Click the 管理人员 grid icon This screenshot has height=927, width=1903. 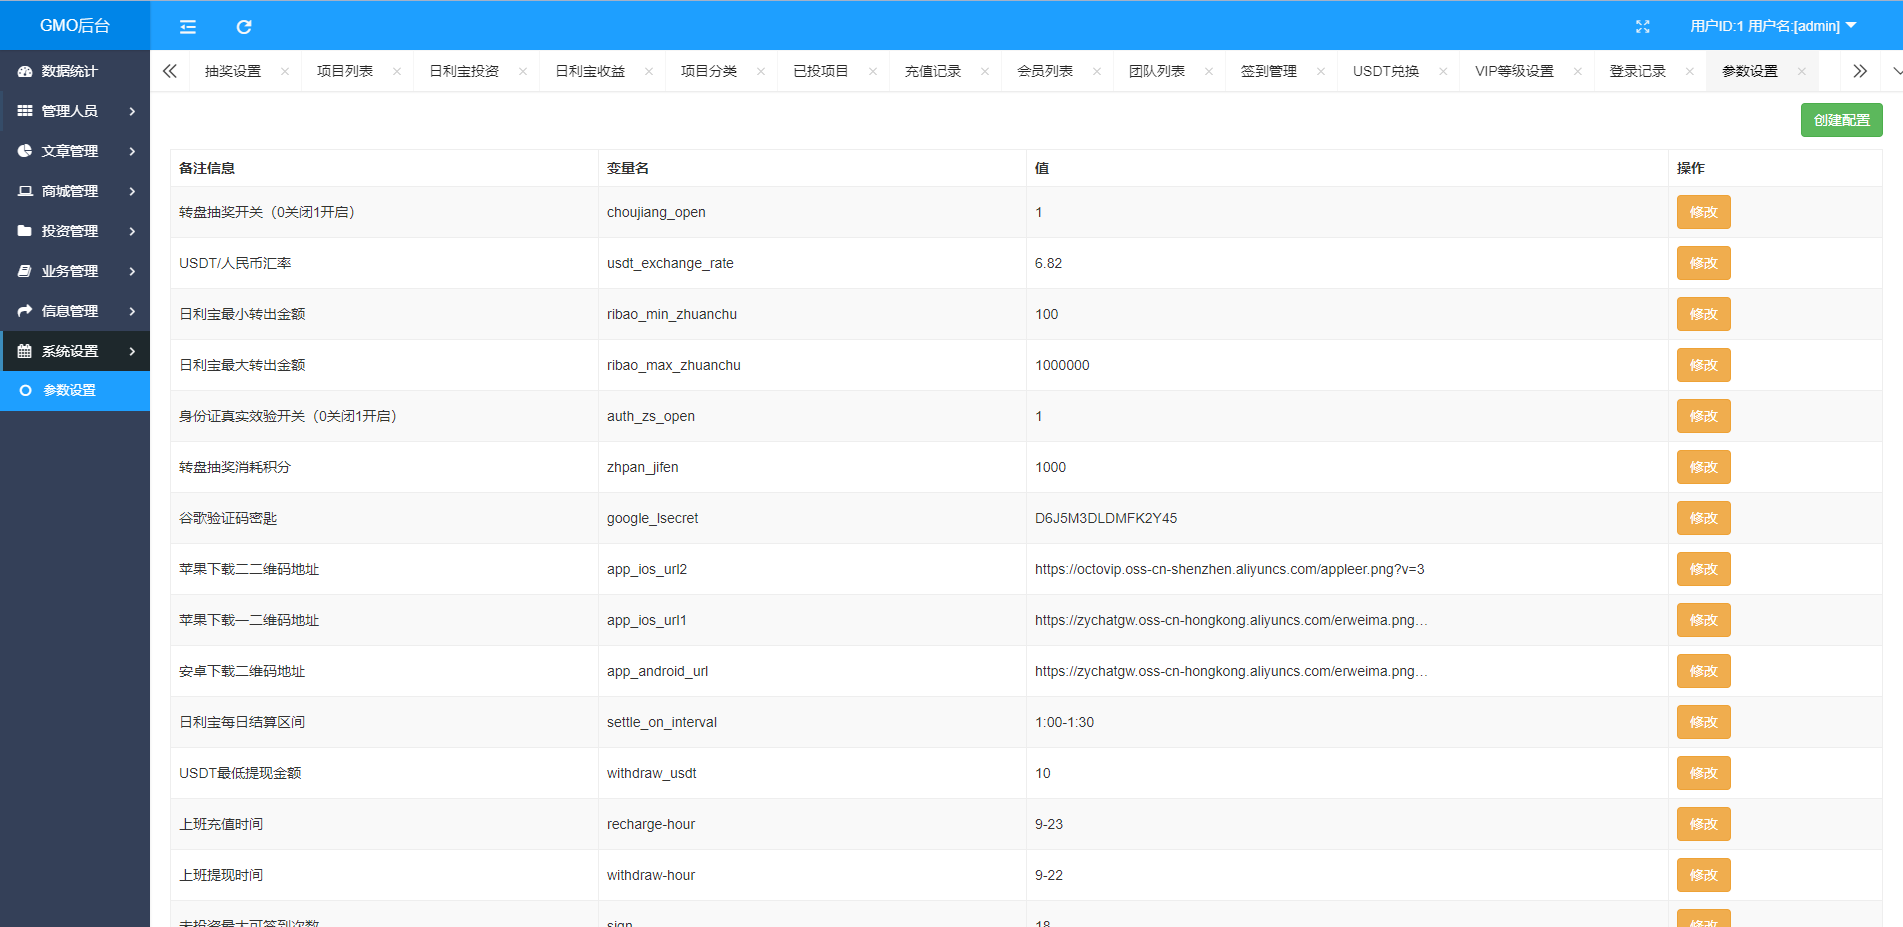coord(24,111)
